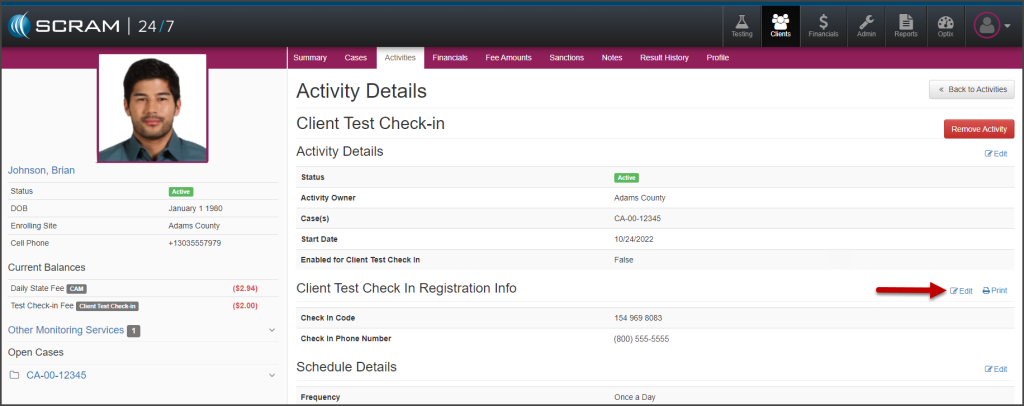Click the client's profile photo
Viewport: 1024px width, 406px height.
(152, 108)
